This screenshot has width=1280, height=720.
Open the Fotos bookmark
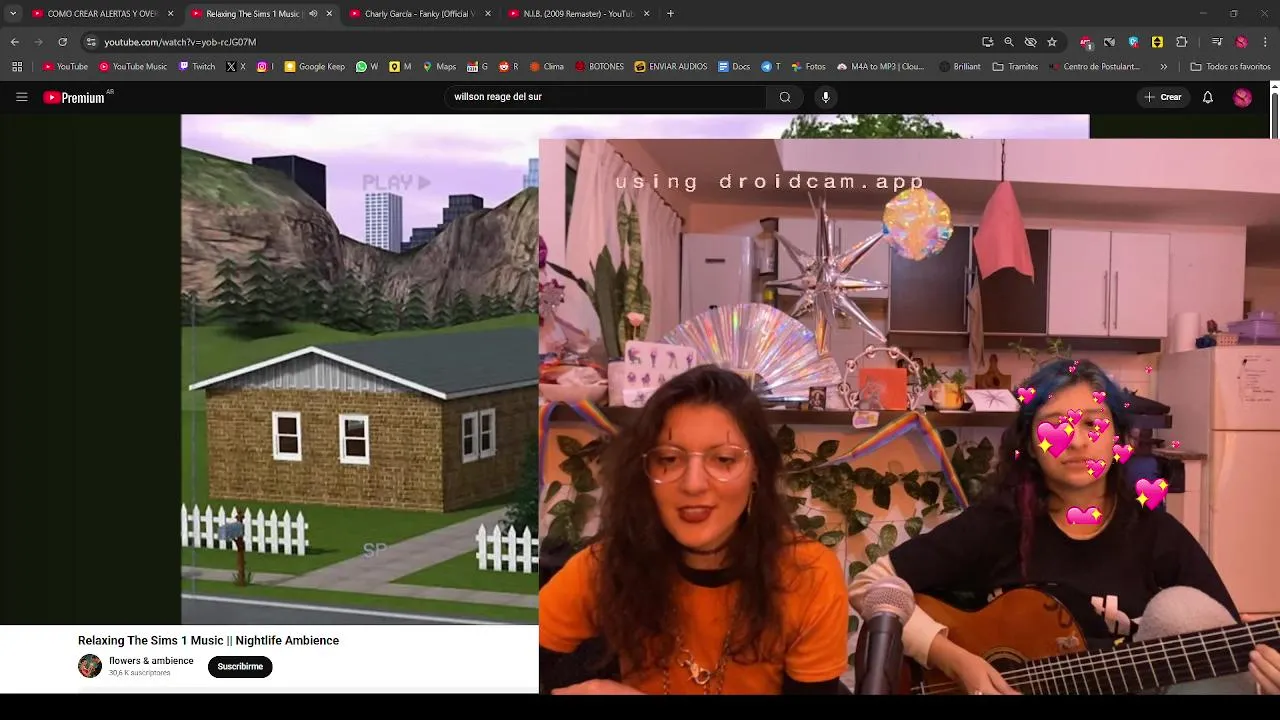tap(808, 67)
